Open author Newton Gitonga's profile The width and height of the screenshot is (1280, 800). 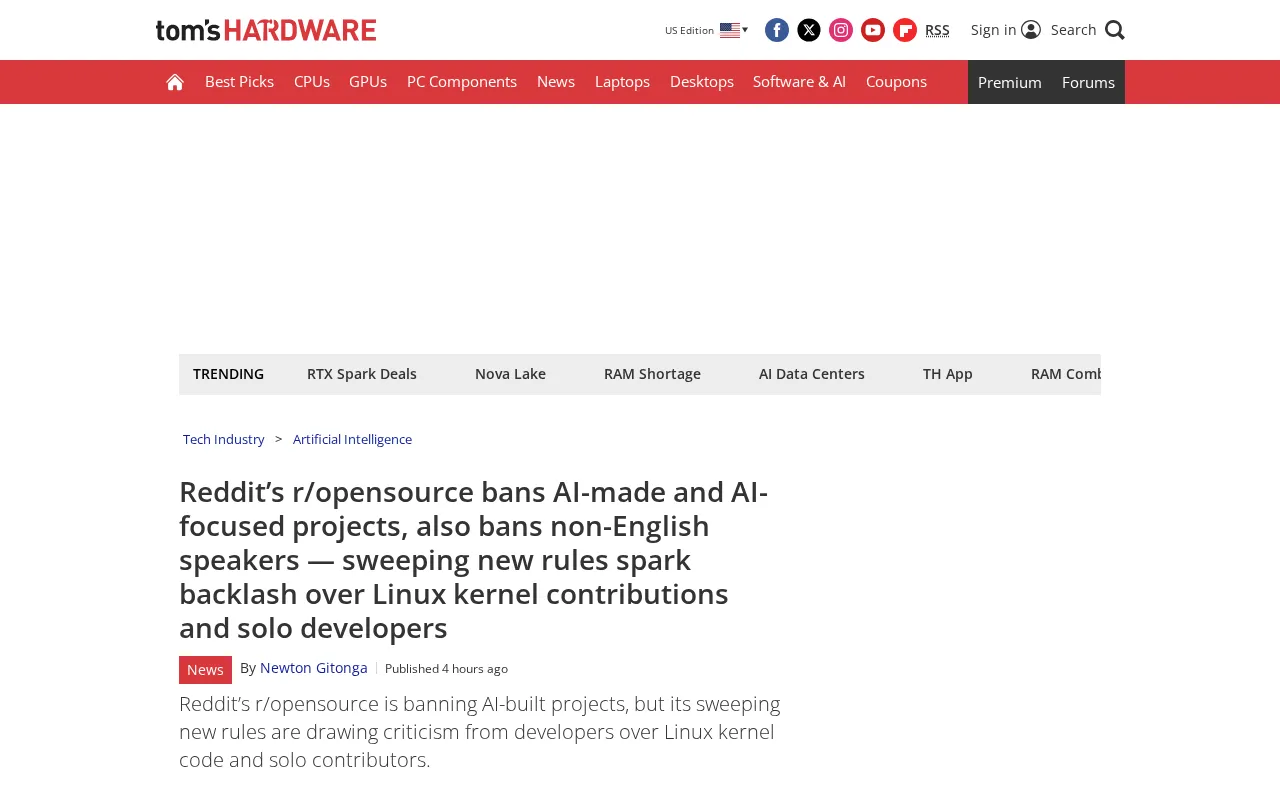(314, 668)
